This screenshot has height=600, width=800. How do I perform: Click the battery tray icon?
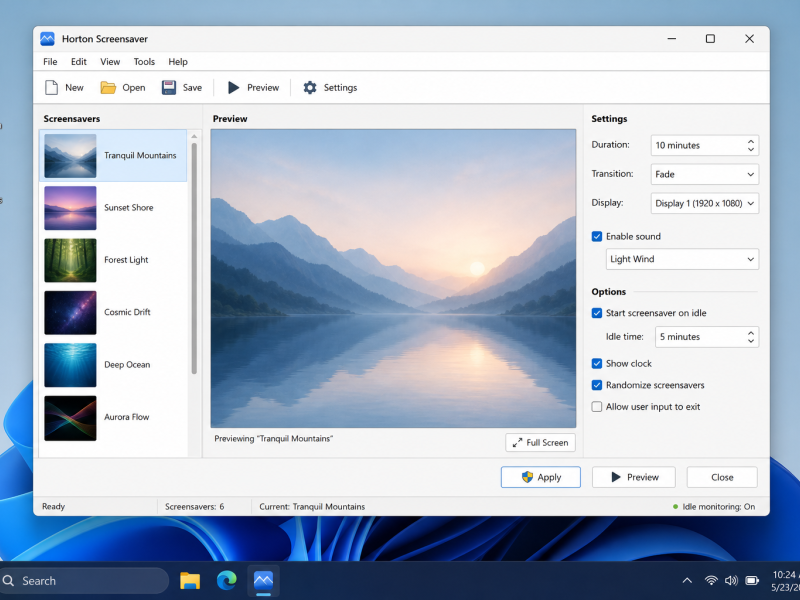[752, 581]
